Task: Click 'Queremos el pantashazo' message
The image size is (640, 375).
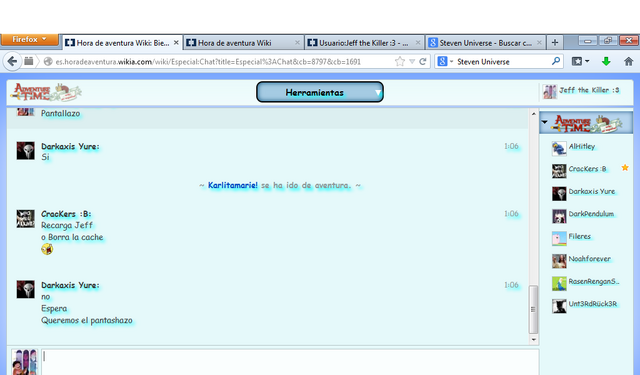Action: click(x=87, y=320)
